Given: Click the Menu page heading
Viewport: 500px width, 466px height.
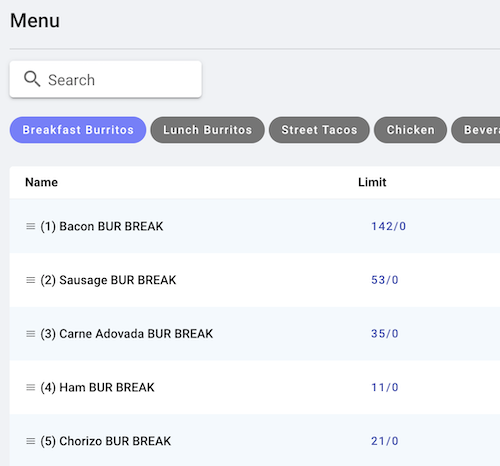Looking at the screenshot, I should click(x=35, y=21).
